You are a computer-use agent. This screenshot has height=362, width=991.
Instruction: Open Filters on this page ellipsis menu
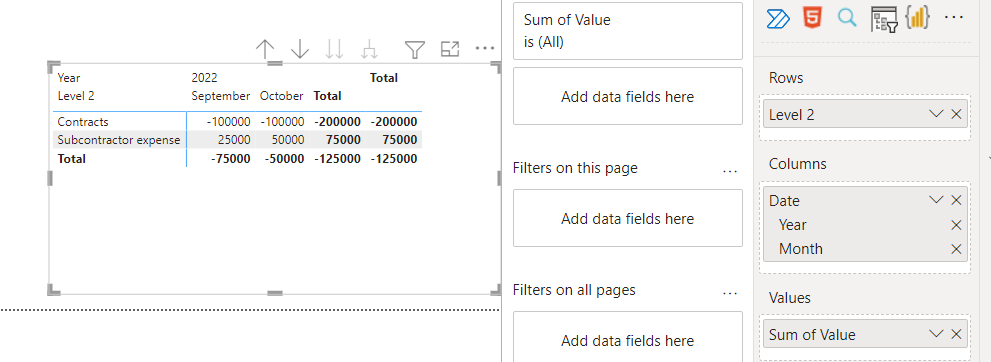(x=730, y=171)
